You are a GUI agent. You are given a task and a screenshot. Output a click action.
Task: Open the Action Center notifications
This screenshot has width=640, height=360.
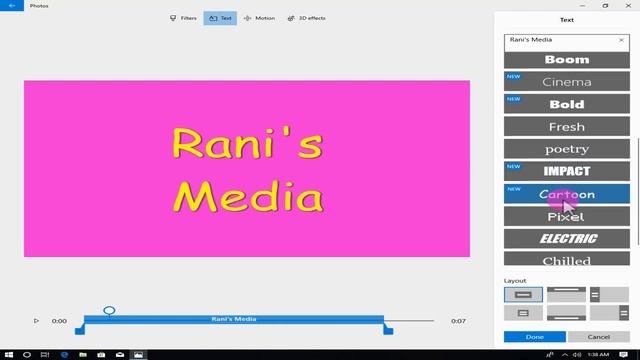[x=623, y=355]
